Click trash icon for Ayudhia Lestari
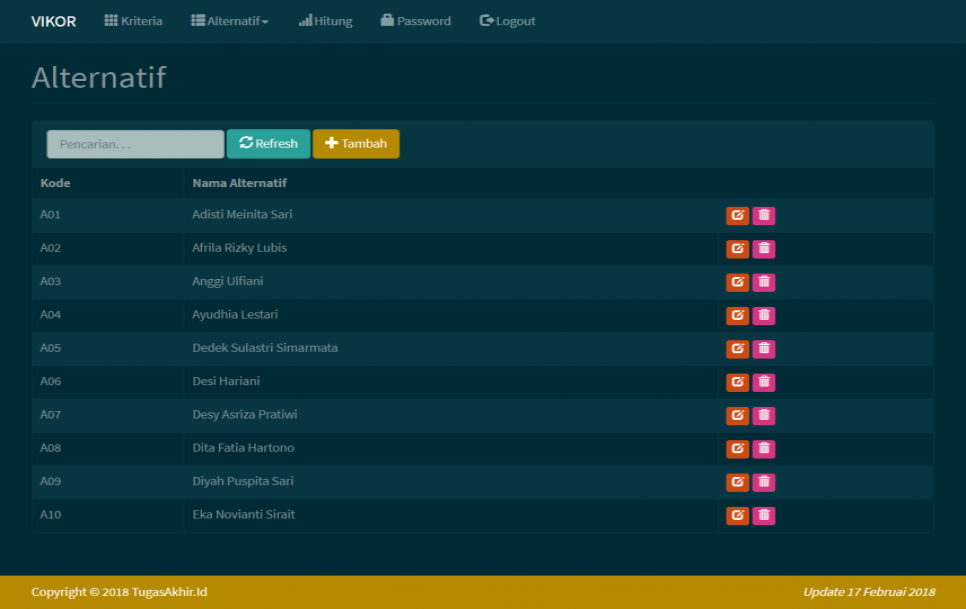The width and height of the screenshot is (966, 609). [764, 316]
